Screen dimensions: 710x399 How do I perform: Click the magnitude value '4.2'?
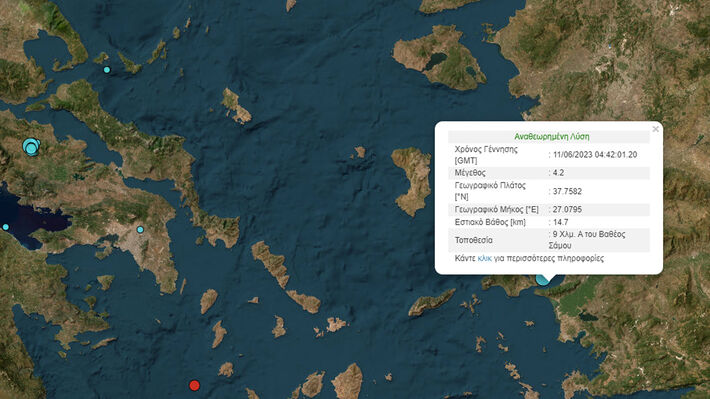(558, 173)
